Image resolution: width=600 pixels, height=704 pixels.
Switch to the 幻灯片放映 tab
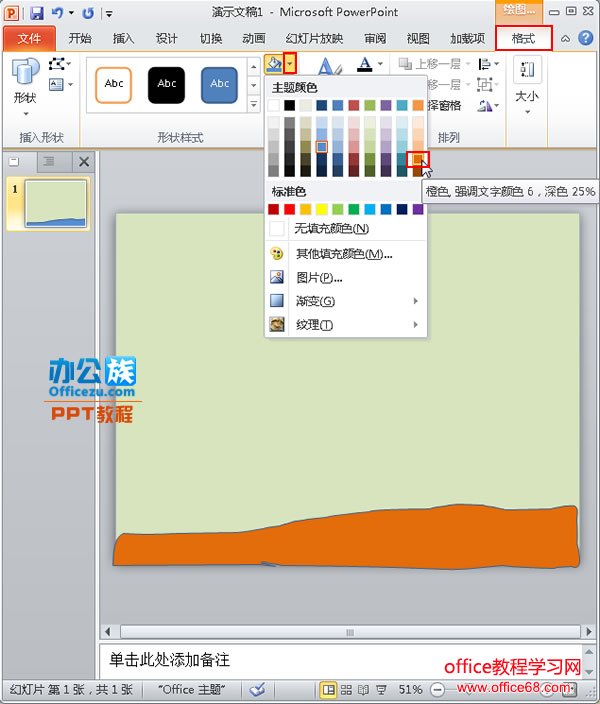(x=314, y=39)
